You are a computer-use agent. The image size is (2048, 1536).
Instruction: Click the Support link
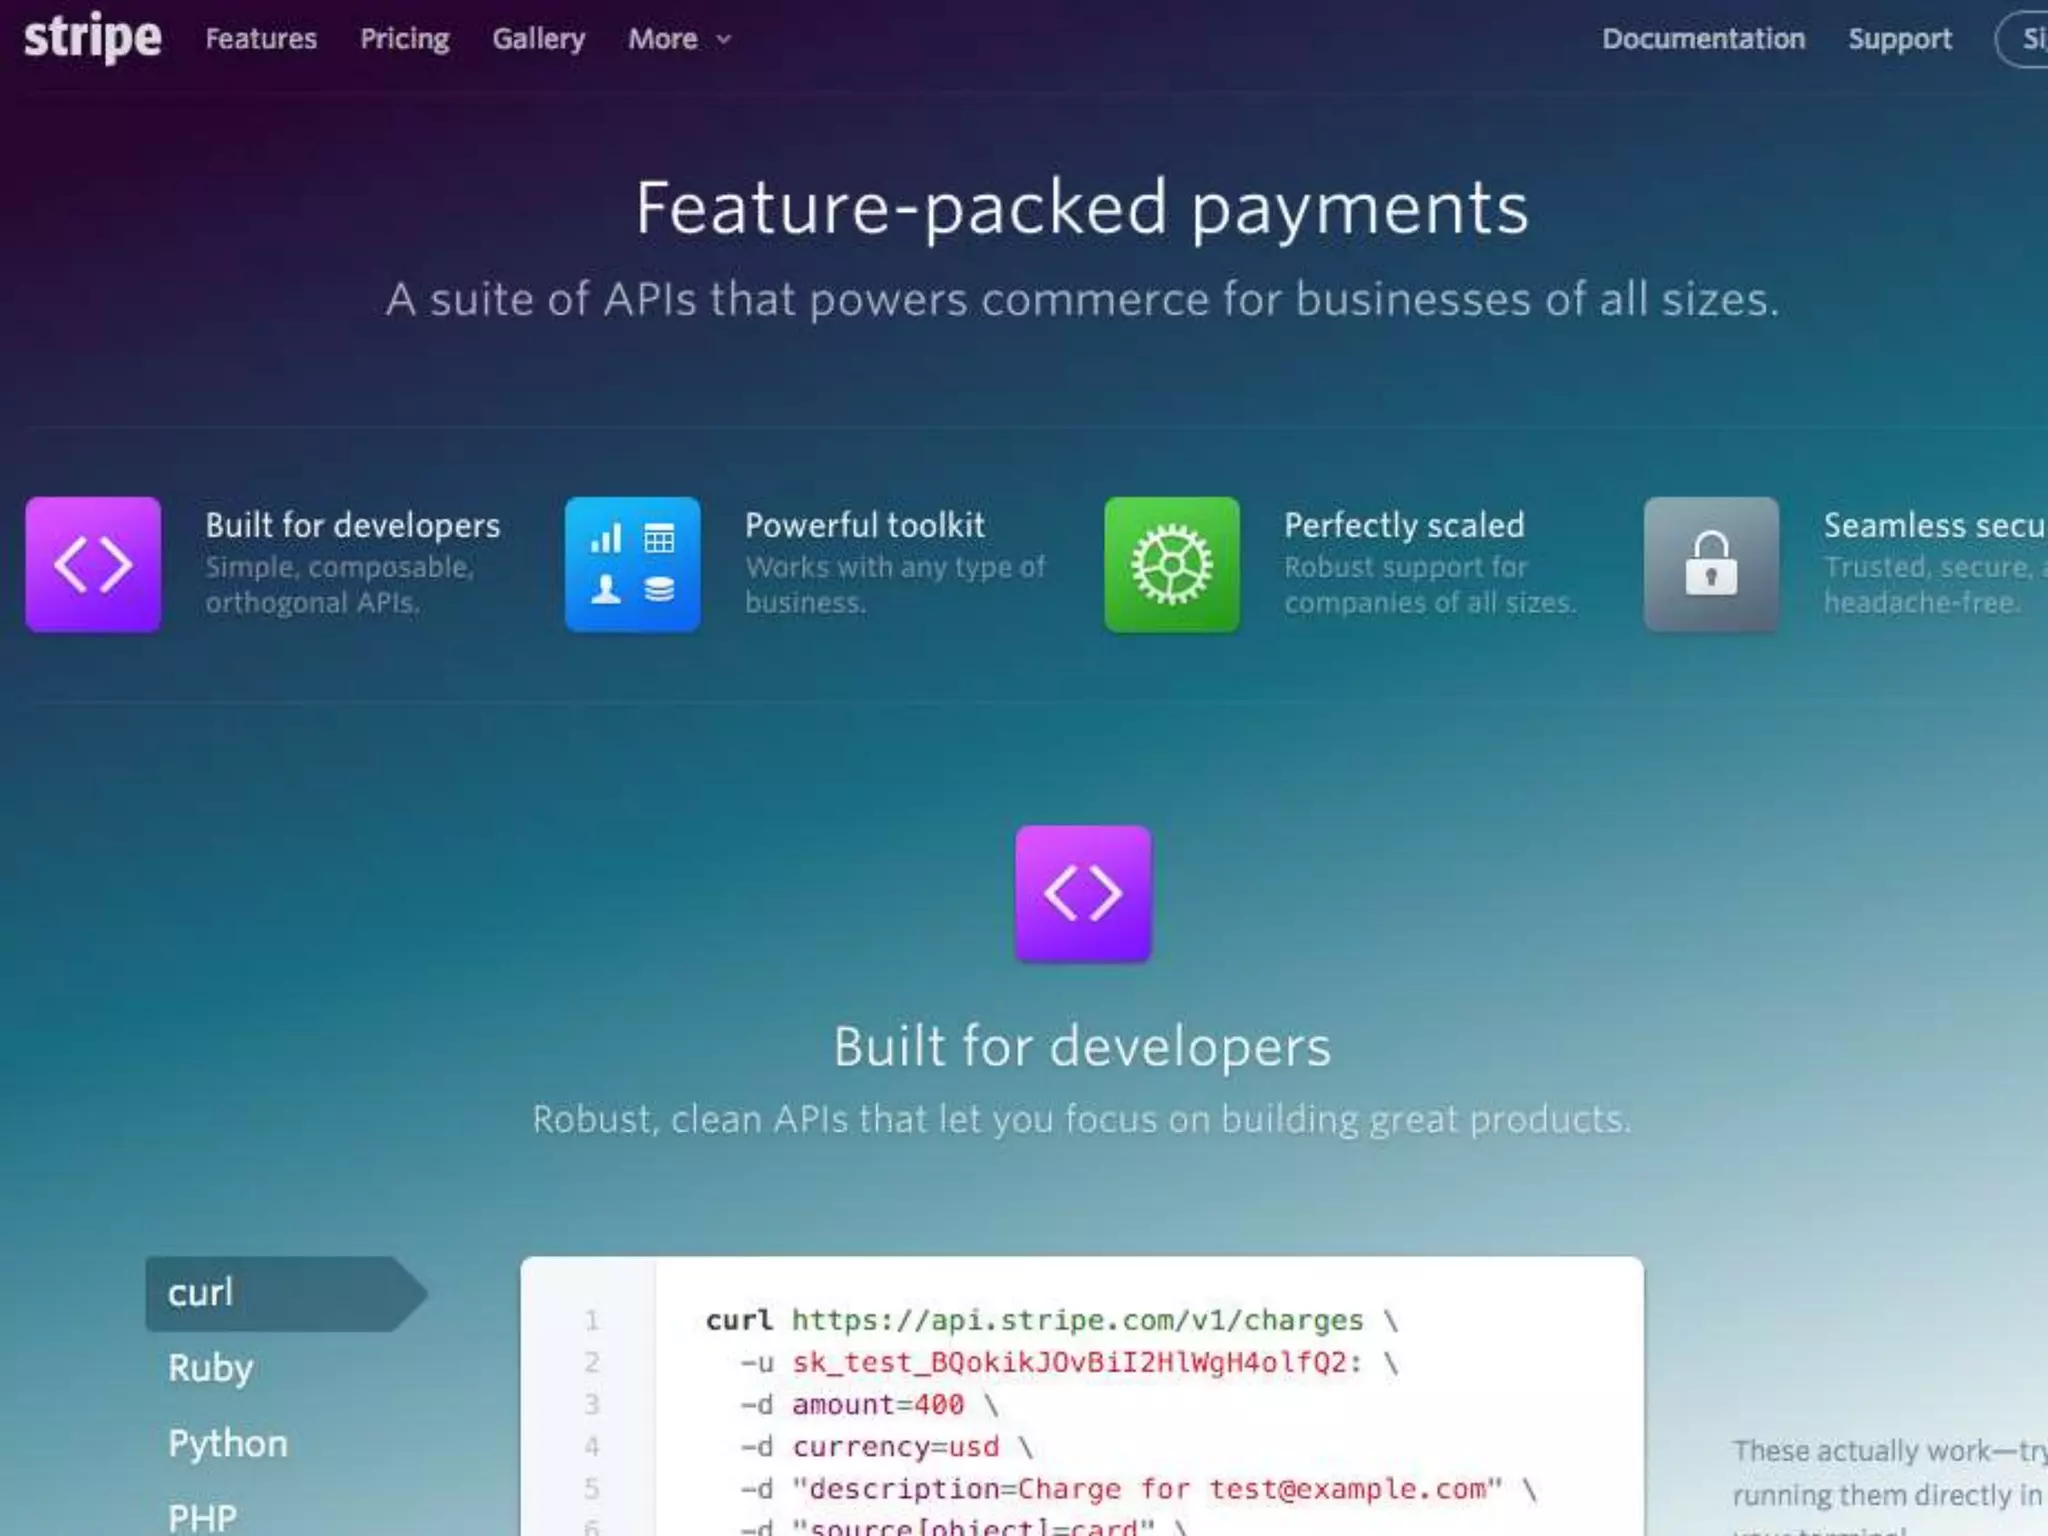(1899, 39)
